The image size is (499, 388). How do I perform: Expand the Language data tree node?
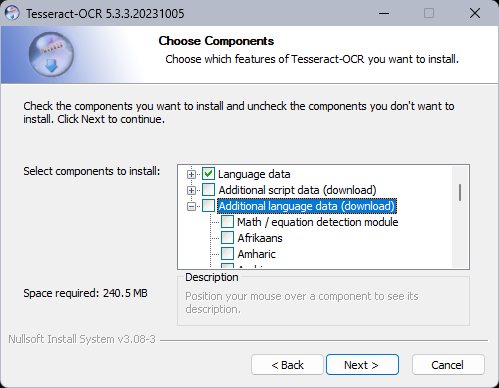[x=191, y=174]
